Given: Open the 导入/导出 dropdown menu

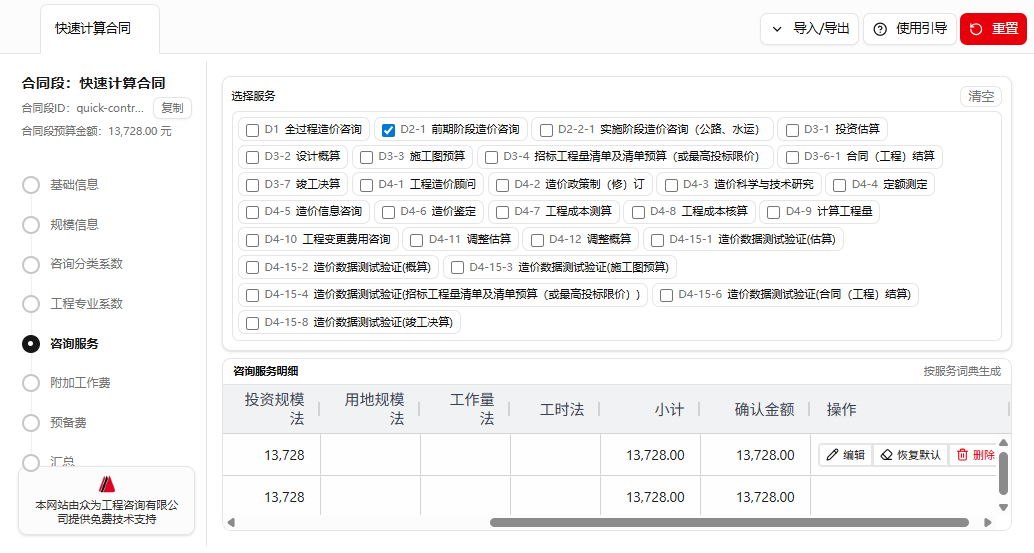Looking at the screenshot, I should click(809, 29).
